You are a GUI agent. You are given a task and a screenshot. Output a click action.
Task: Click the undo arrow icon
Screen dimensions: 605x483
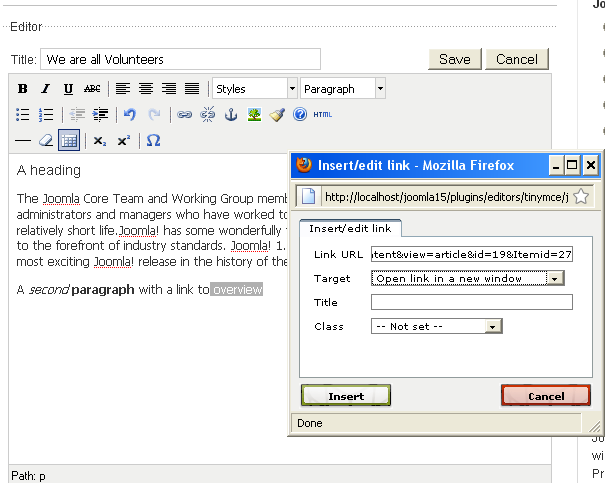point(130,115)
